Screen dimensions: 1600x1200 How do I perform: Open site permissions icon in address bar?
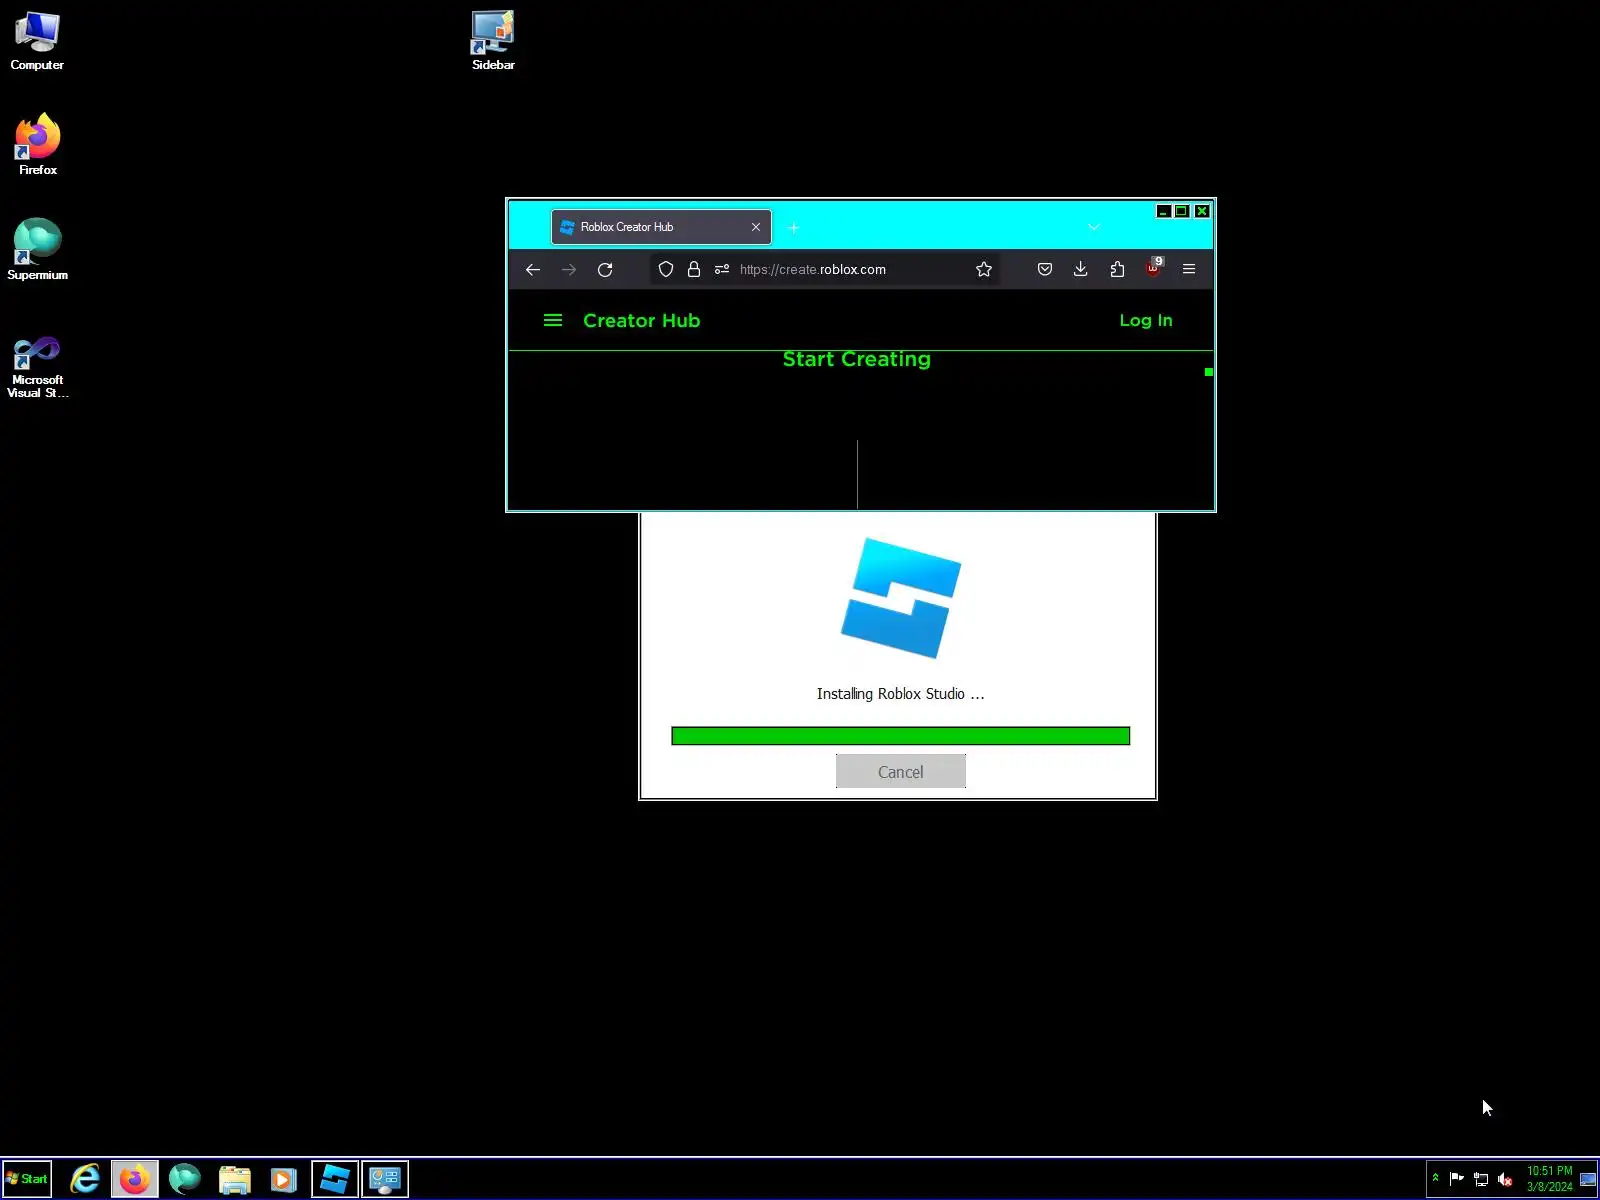pos(722,269)
